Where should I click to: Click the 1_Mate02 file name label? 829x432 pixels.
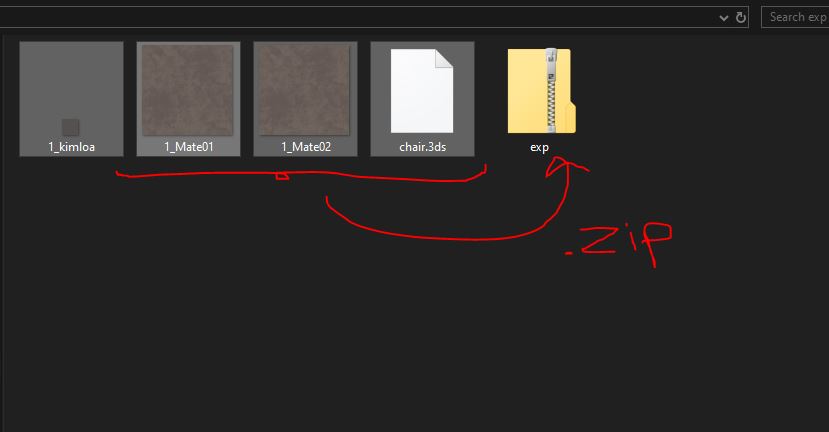pos(306,147)
